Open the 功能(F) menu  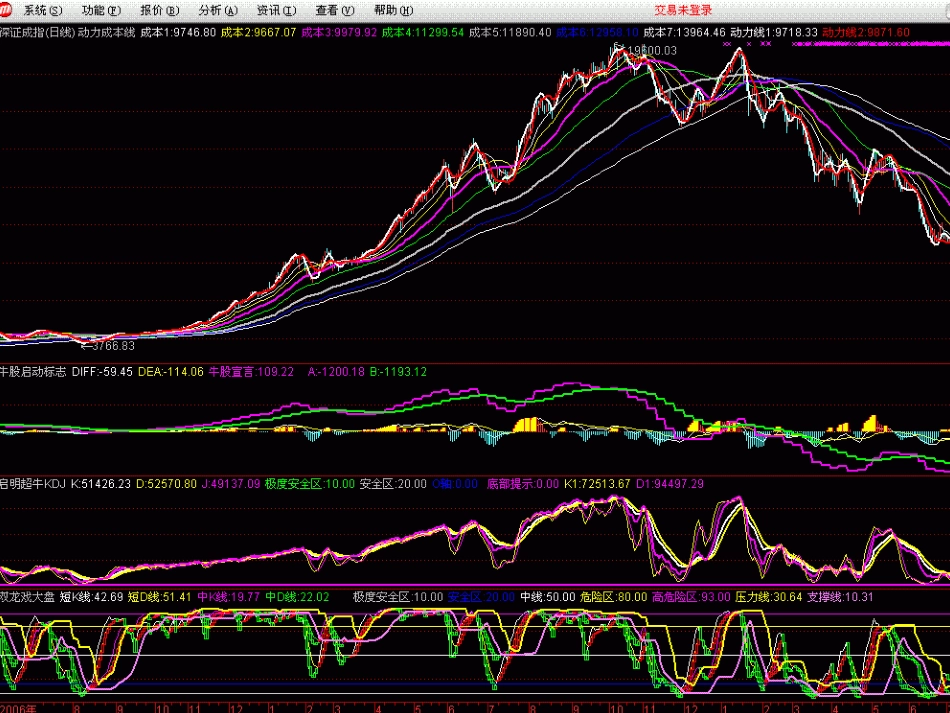pyautogui.click(x=101, y=10)
